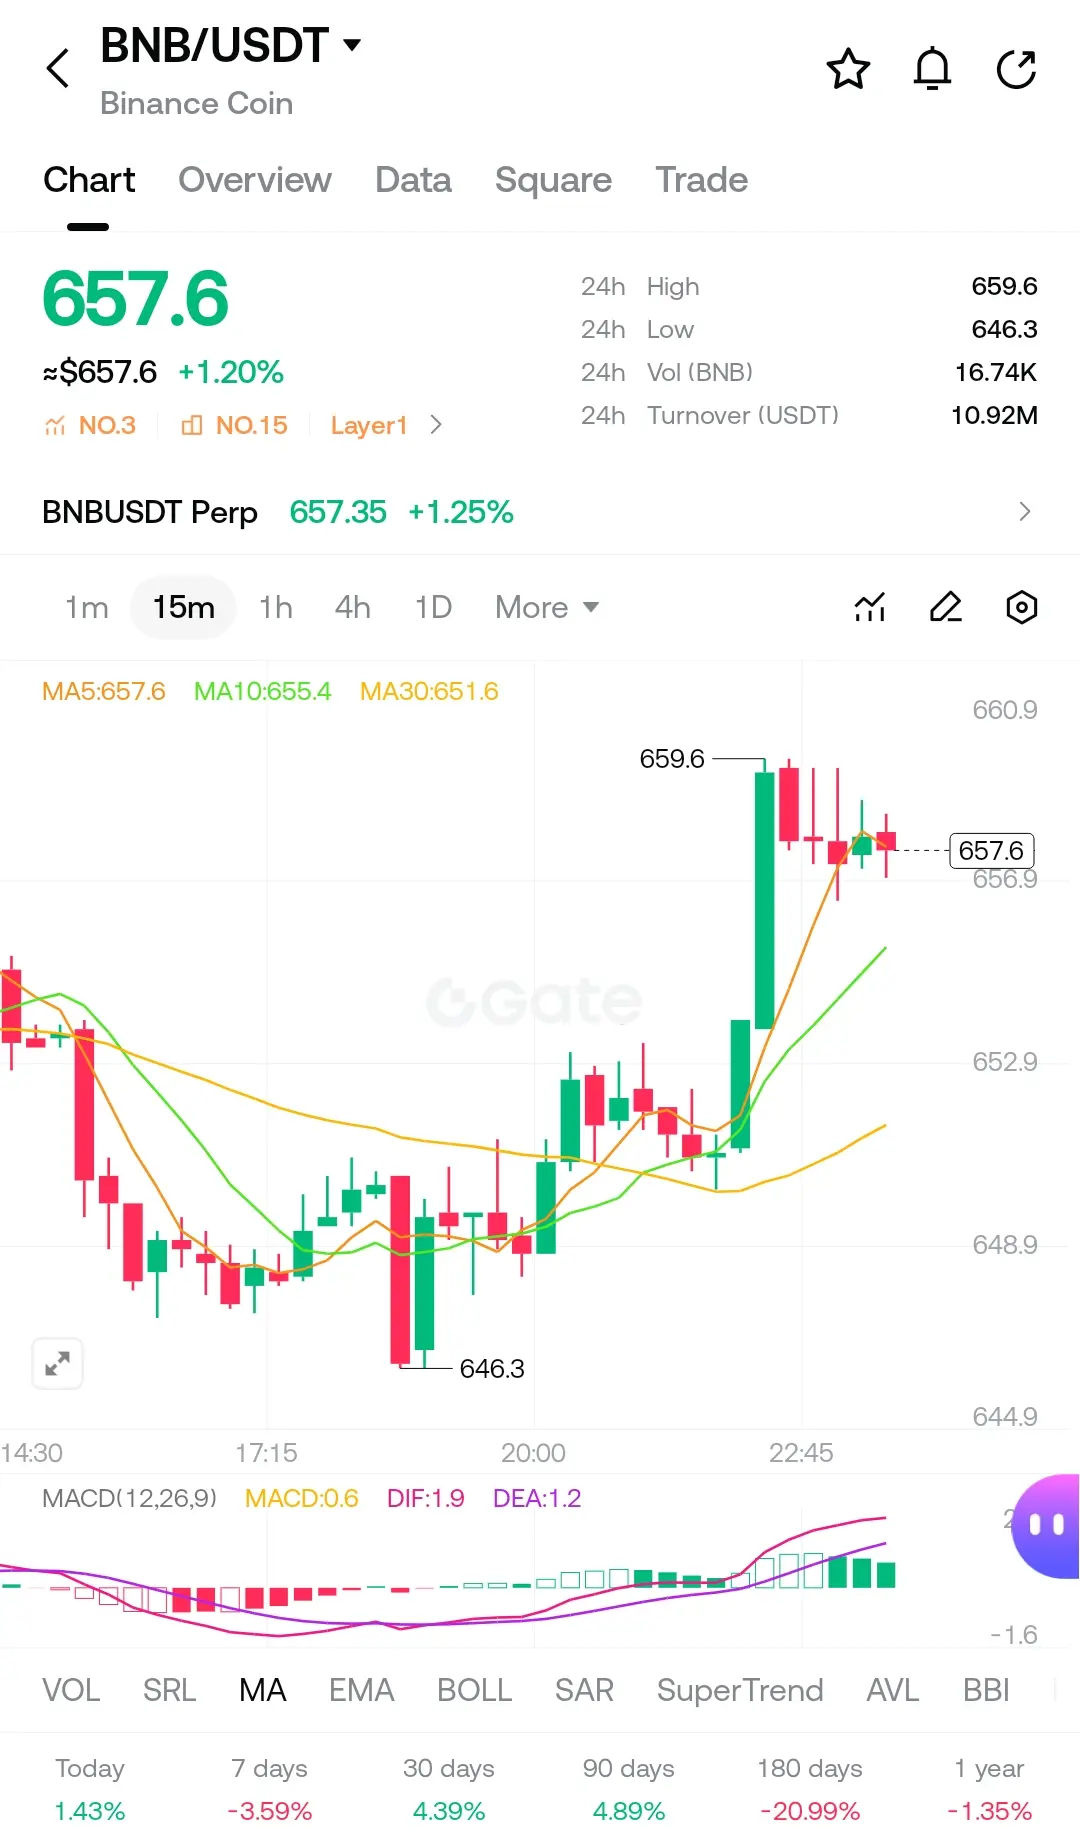Tap the 657.6 current price label on chart

pyautogui.click(x=991, y=850)
